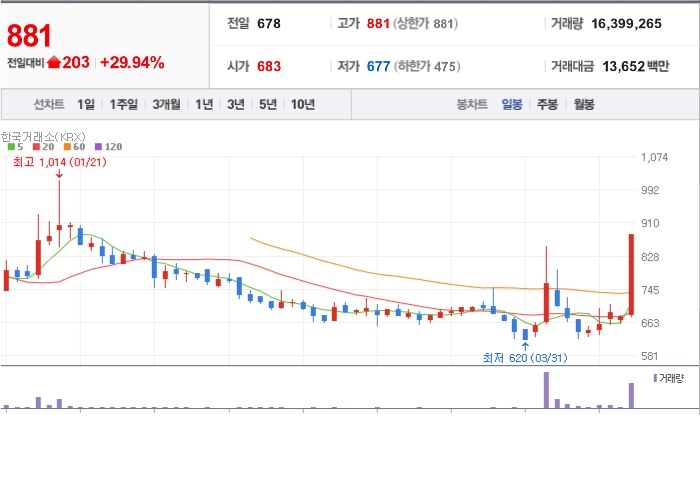This screenshot has height=490, width=700.
Task: Click the 828 price axis label
Action: point(650,257)
